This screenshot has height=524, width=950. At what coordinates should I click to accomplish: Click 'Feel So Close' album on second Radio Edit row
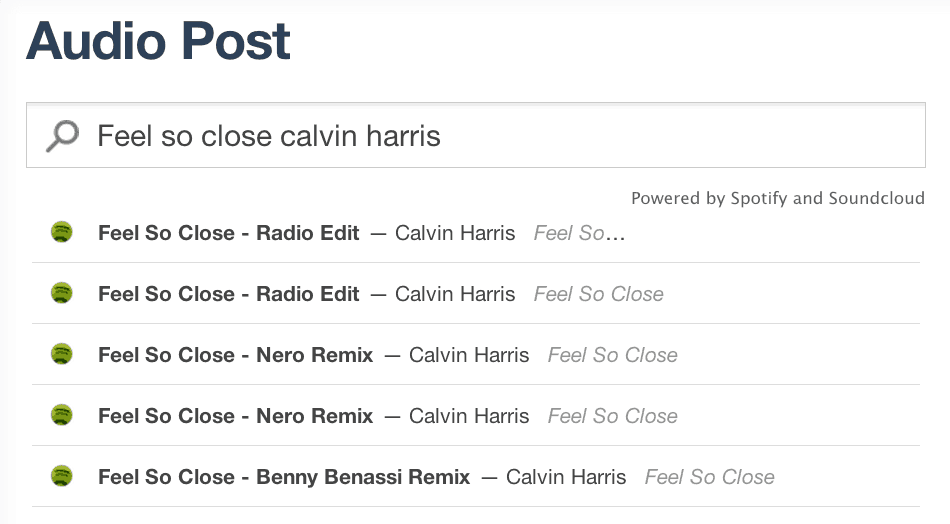pos(599,294)
